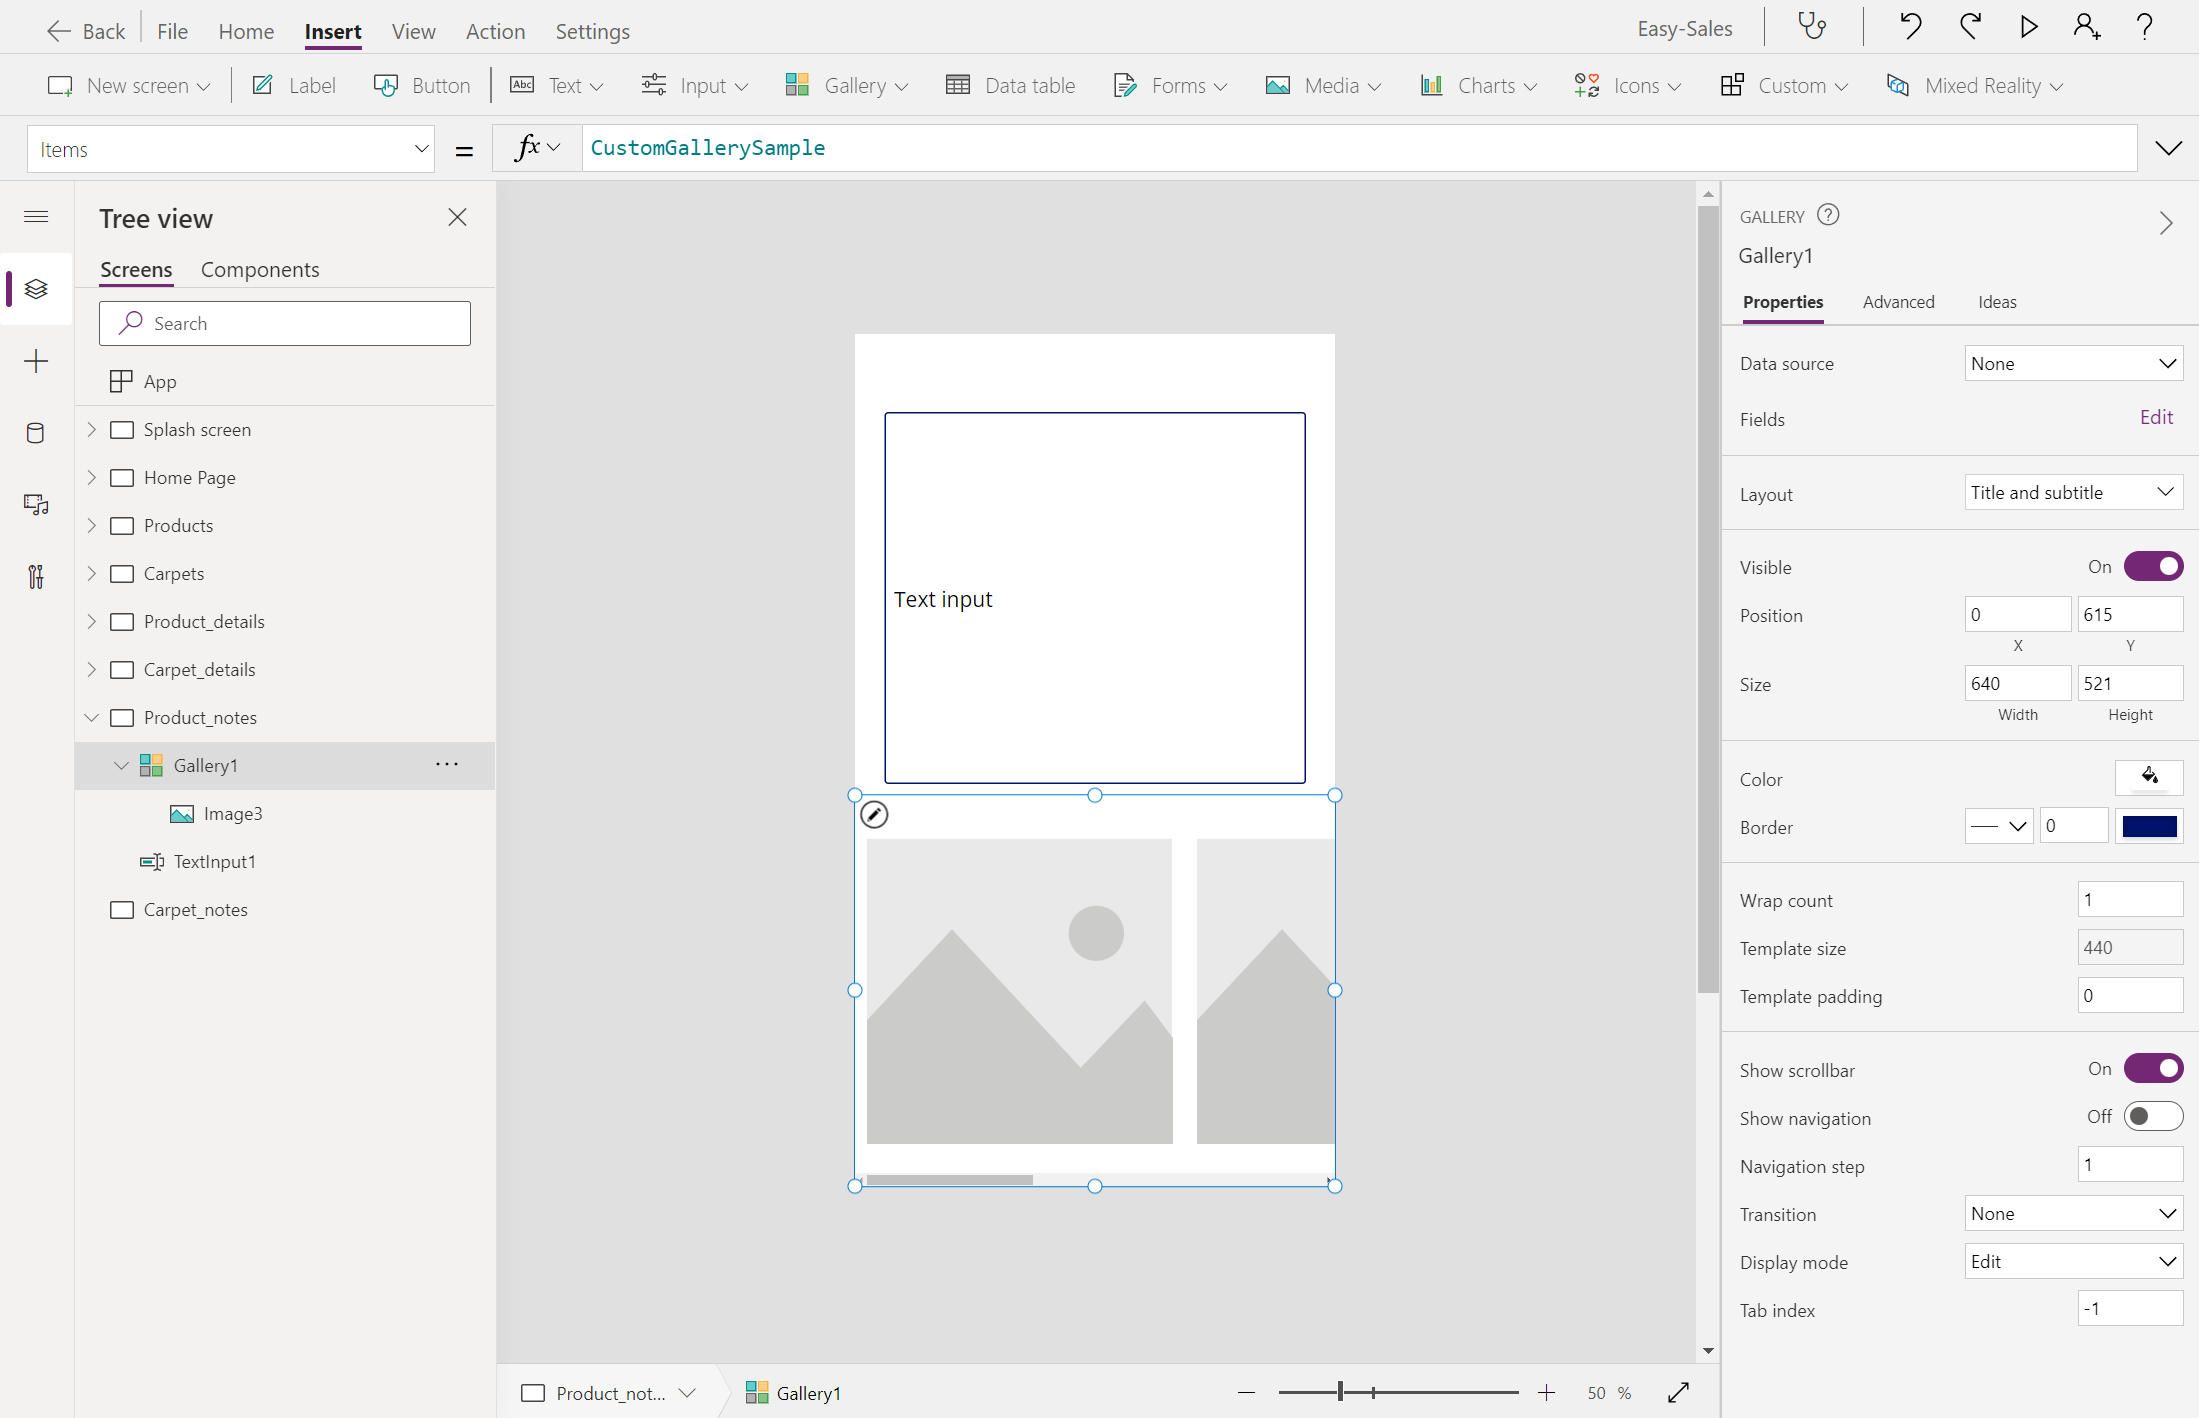Expand the Products screen node
Screen dimensions: 2199x1418
[92, 526]
